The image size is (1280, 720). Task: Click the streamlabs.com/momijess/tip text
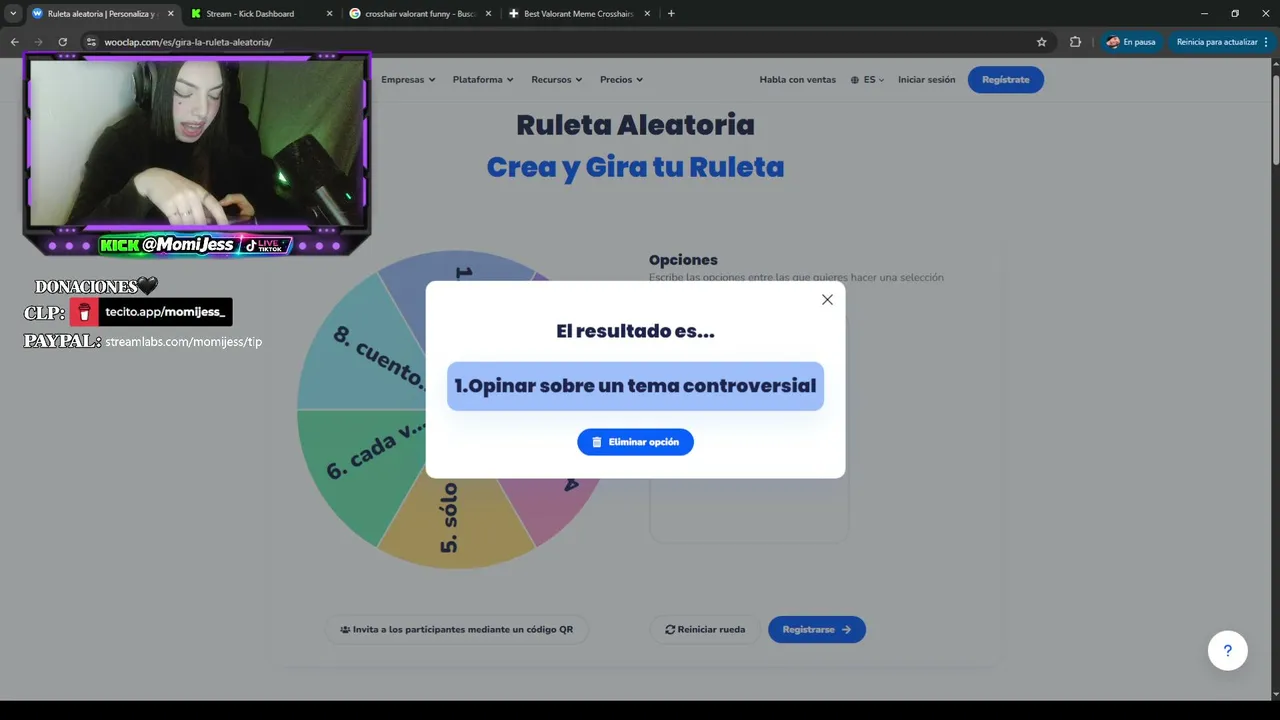(x=184, y=342)
